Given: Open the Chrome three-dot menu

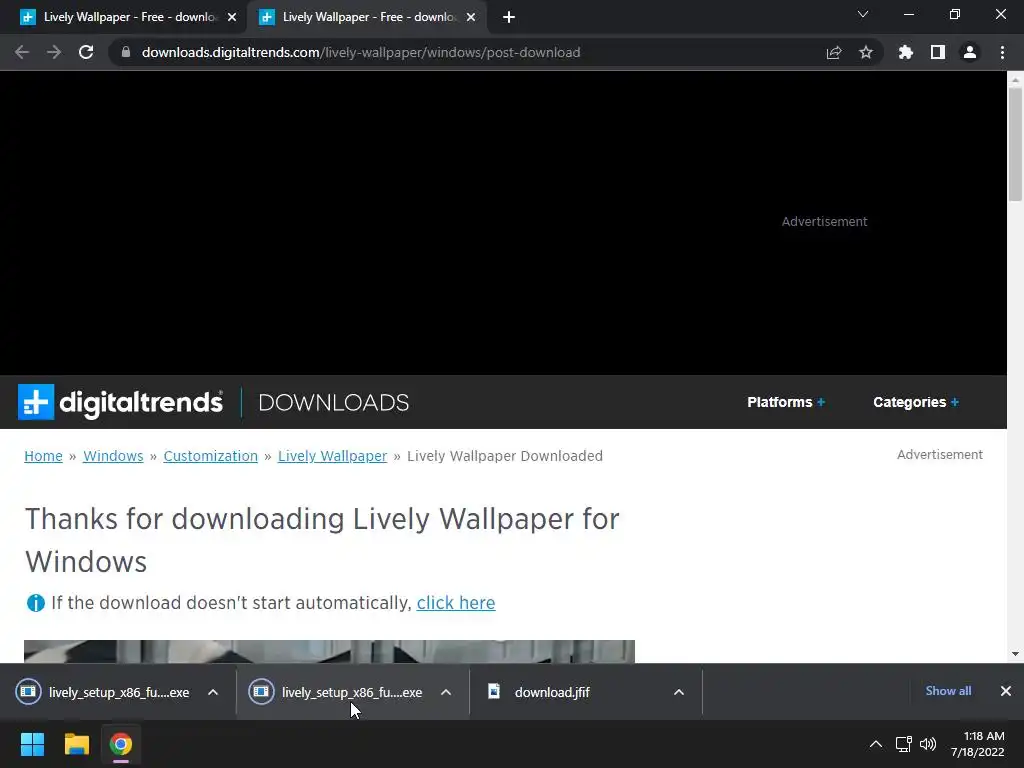Looking at the screenshot, I should pos(1002,52).
